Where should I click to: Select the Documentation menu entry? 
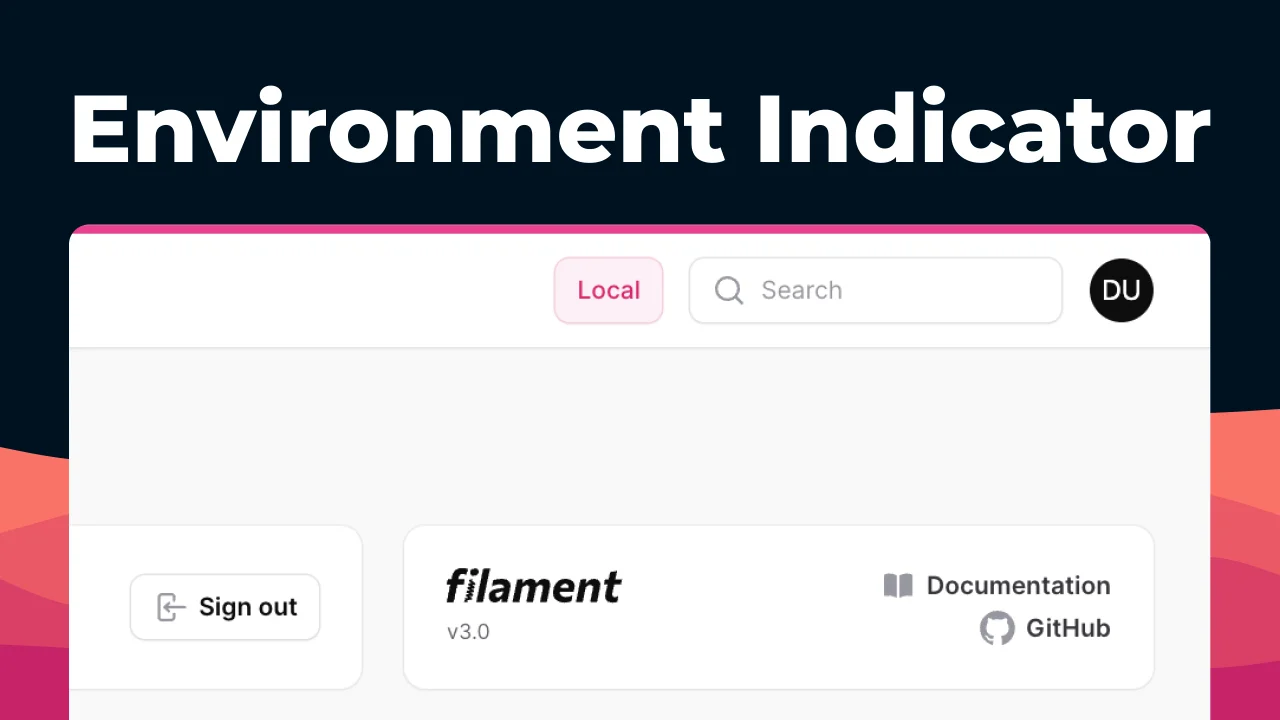(1018, 585)
